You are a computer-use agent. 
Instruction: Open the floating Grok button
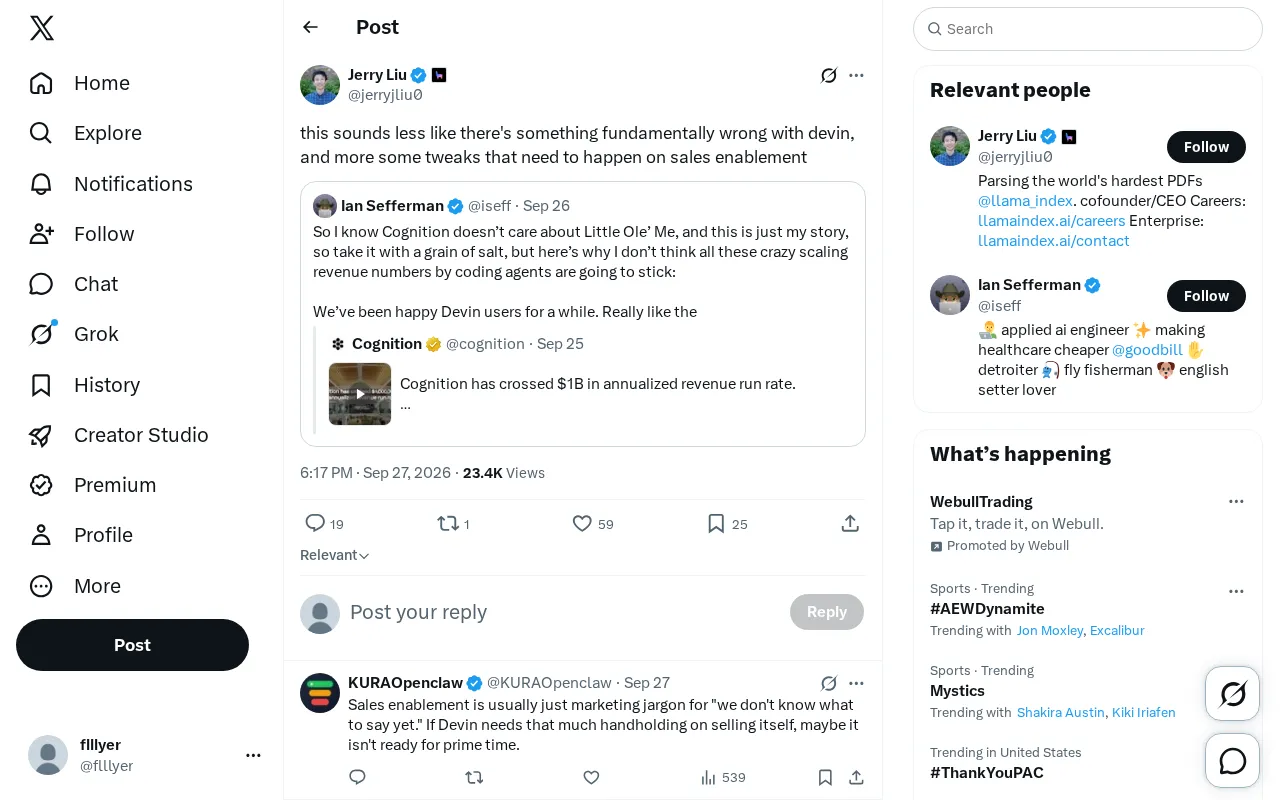tap(1233, 693)
